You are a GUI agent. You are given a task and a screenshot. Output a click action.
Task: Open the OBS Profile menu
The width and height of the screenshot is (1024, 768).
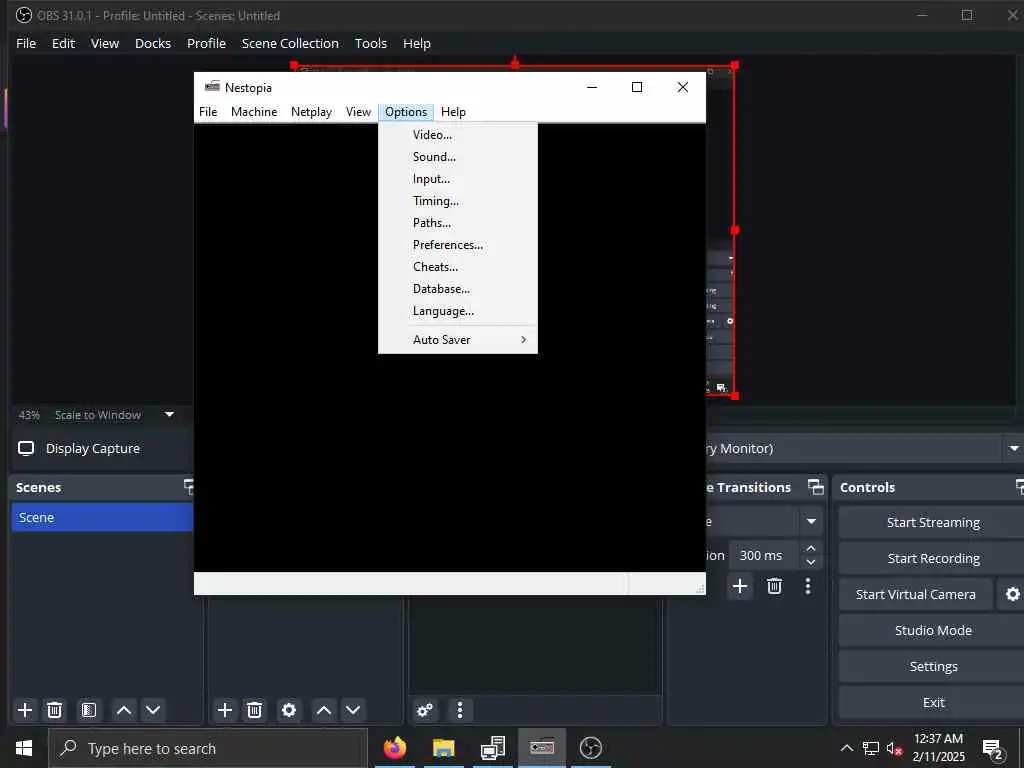(x=206, y=43)
